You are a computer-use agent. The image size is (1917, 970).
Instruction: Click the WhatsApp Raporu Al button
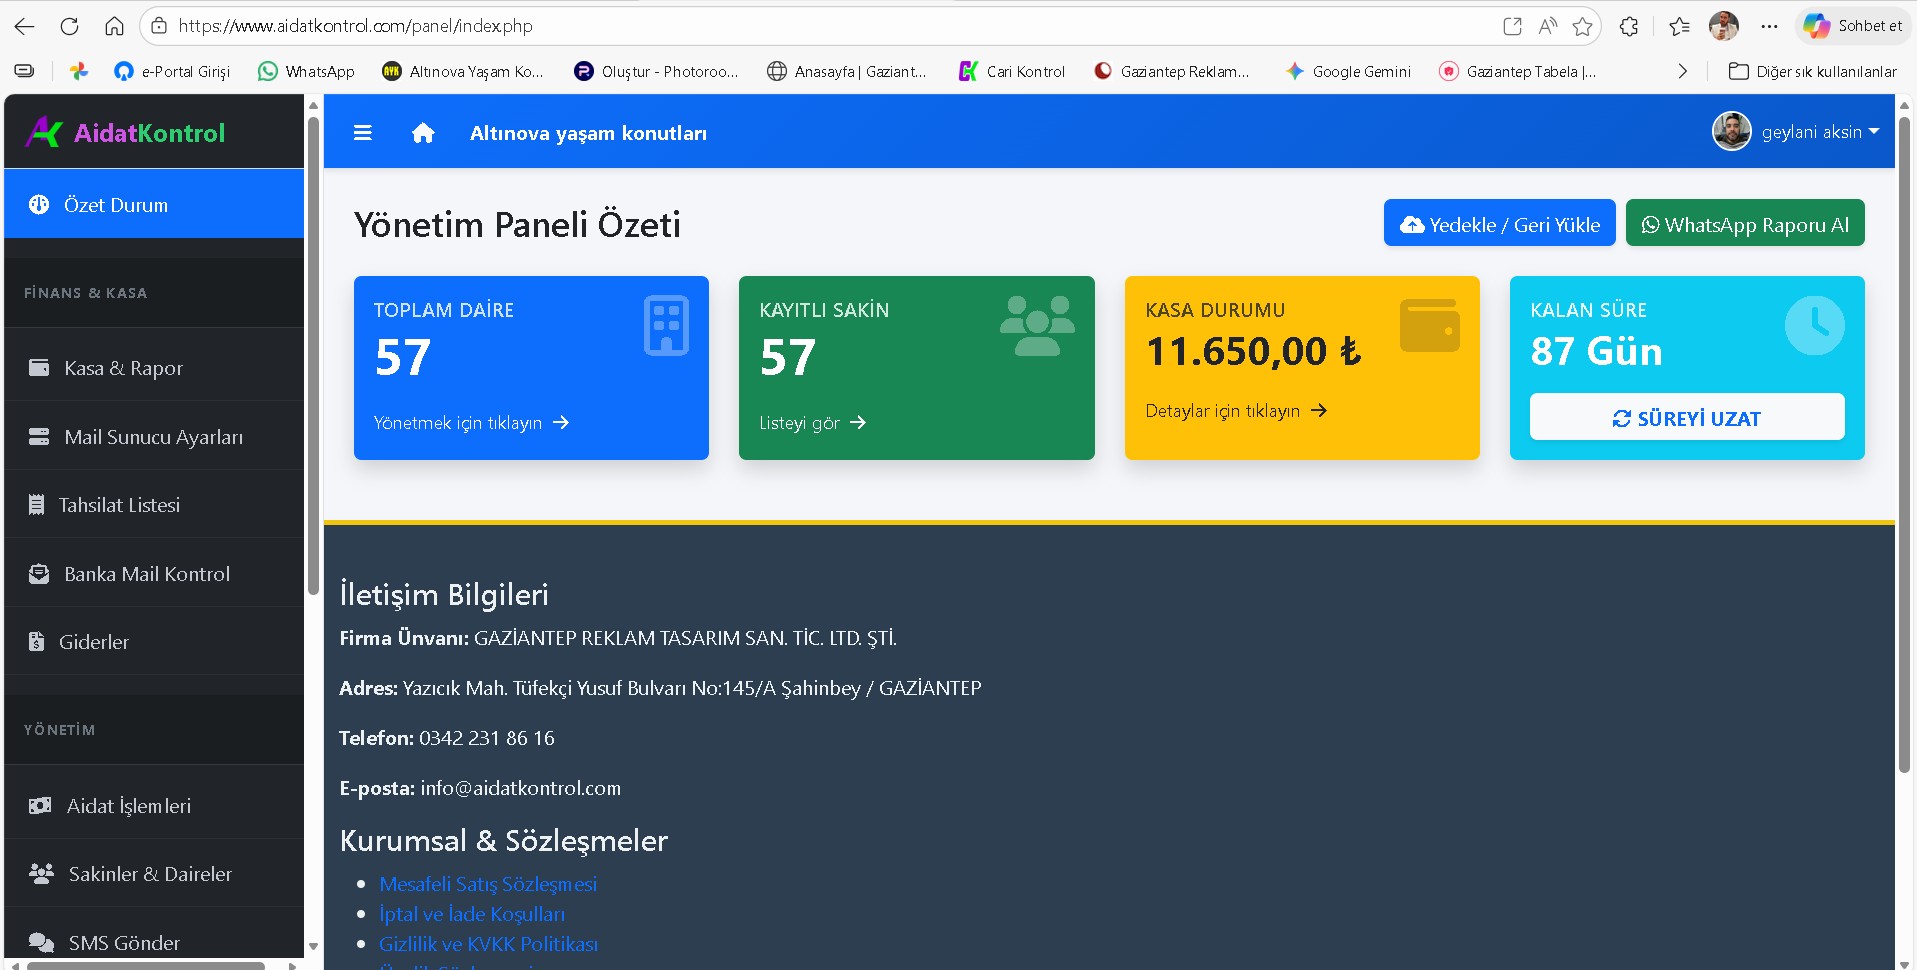coord(1744,224)
